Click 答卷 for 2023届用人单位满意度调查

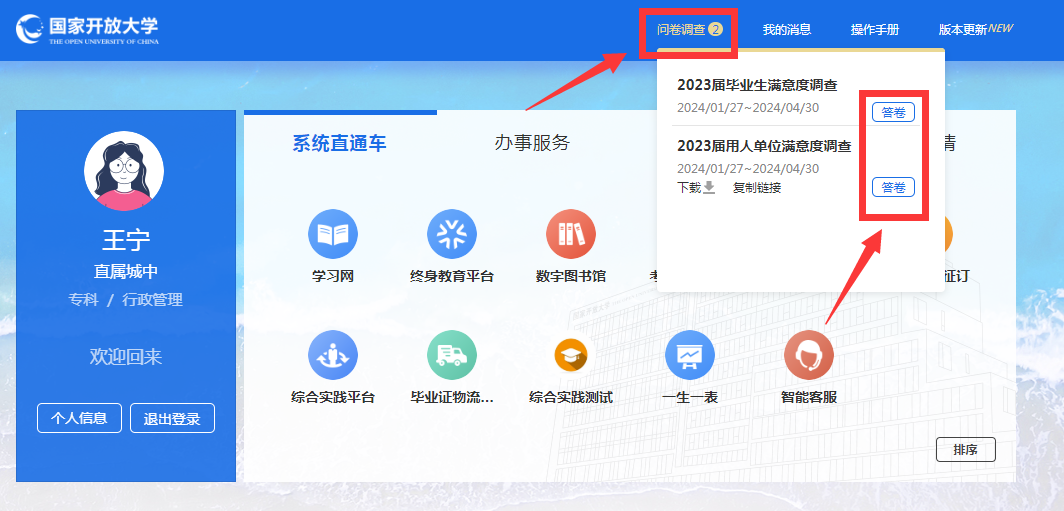click(x=893, y=187)
